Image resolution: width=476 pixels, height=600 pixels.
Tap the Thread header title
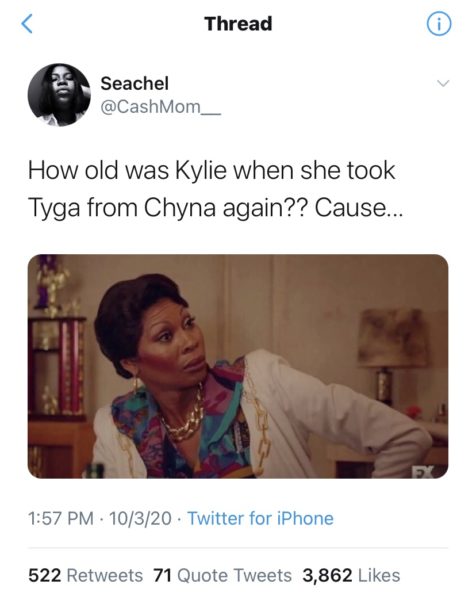(238, 24)
